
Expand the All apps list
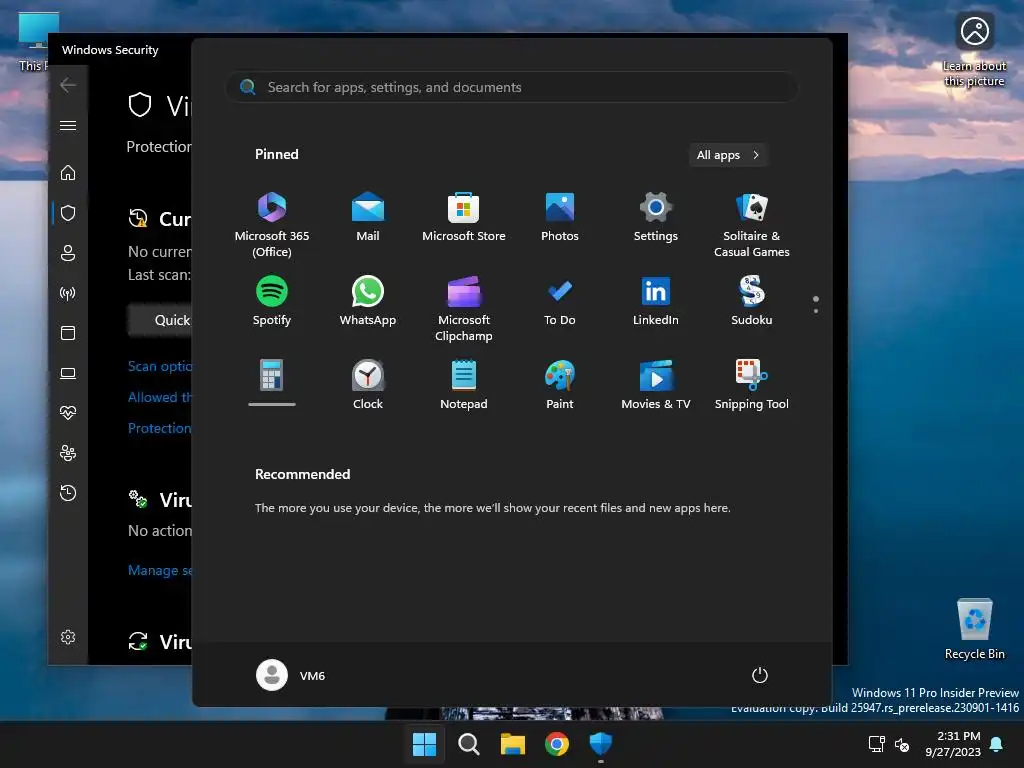[x=728, y=155]
